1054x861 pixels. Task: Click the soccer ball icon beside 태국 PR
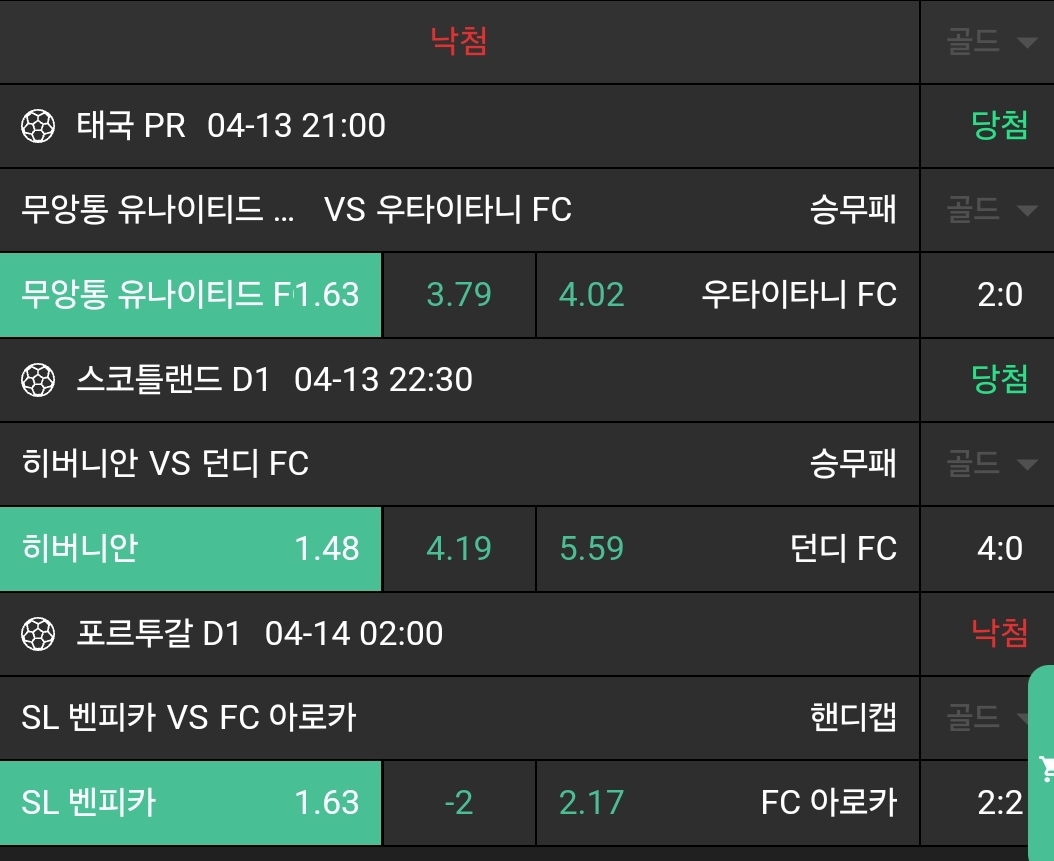tap(38, 126)
